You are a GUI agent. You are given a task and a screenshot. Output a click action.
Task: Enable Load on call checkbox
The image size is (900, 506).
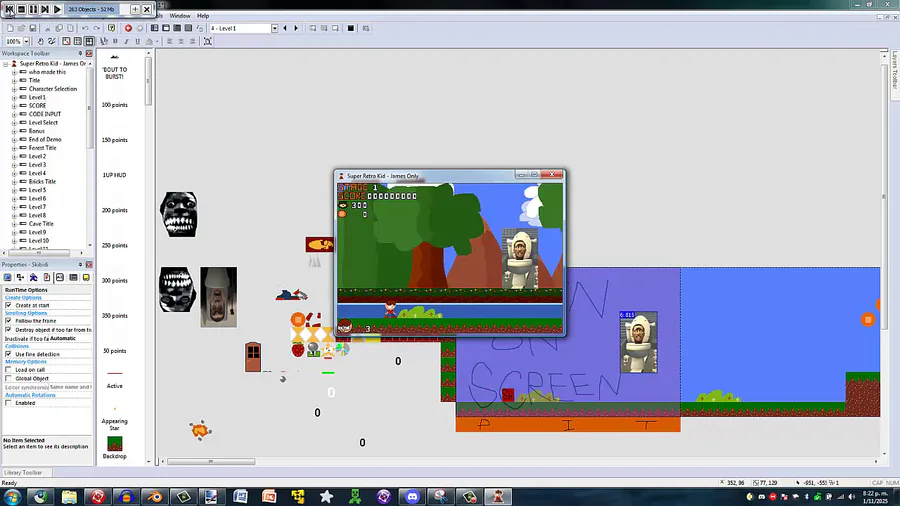pyautogui.click(x=9, y=369)
